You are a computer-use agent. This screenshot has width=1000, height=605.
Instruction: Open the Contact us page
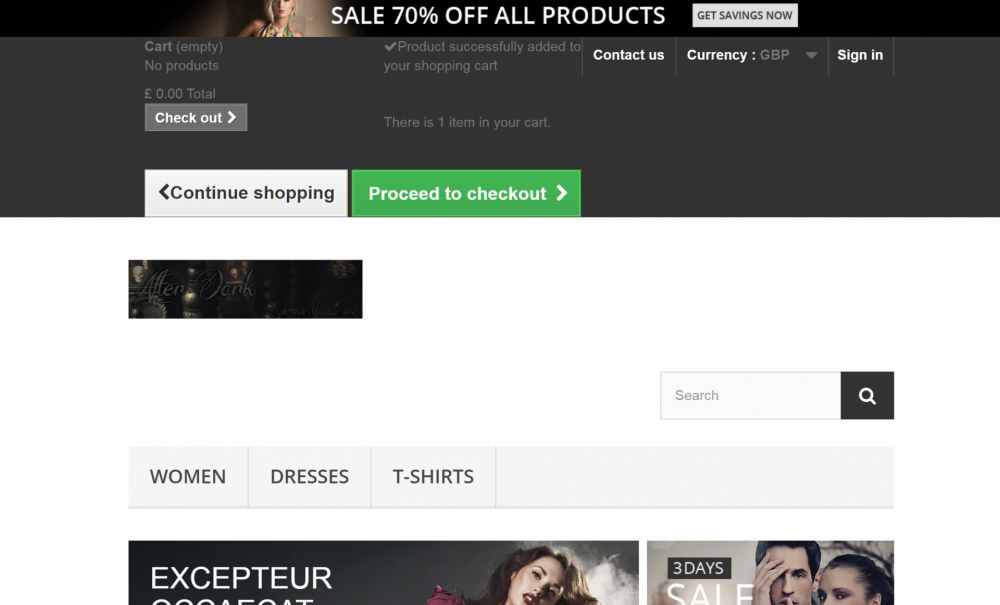coord(628,55)
